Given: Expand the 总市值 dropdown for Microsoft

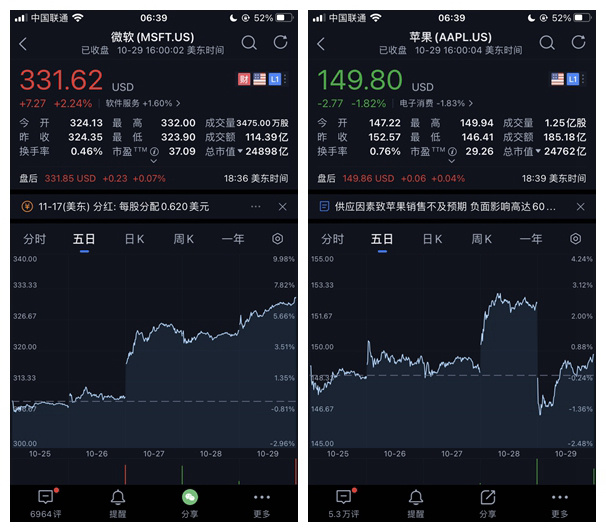Looking at the screenshot, I should 242,152.
